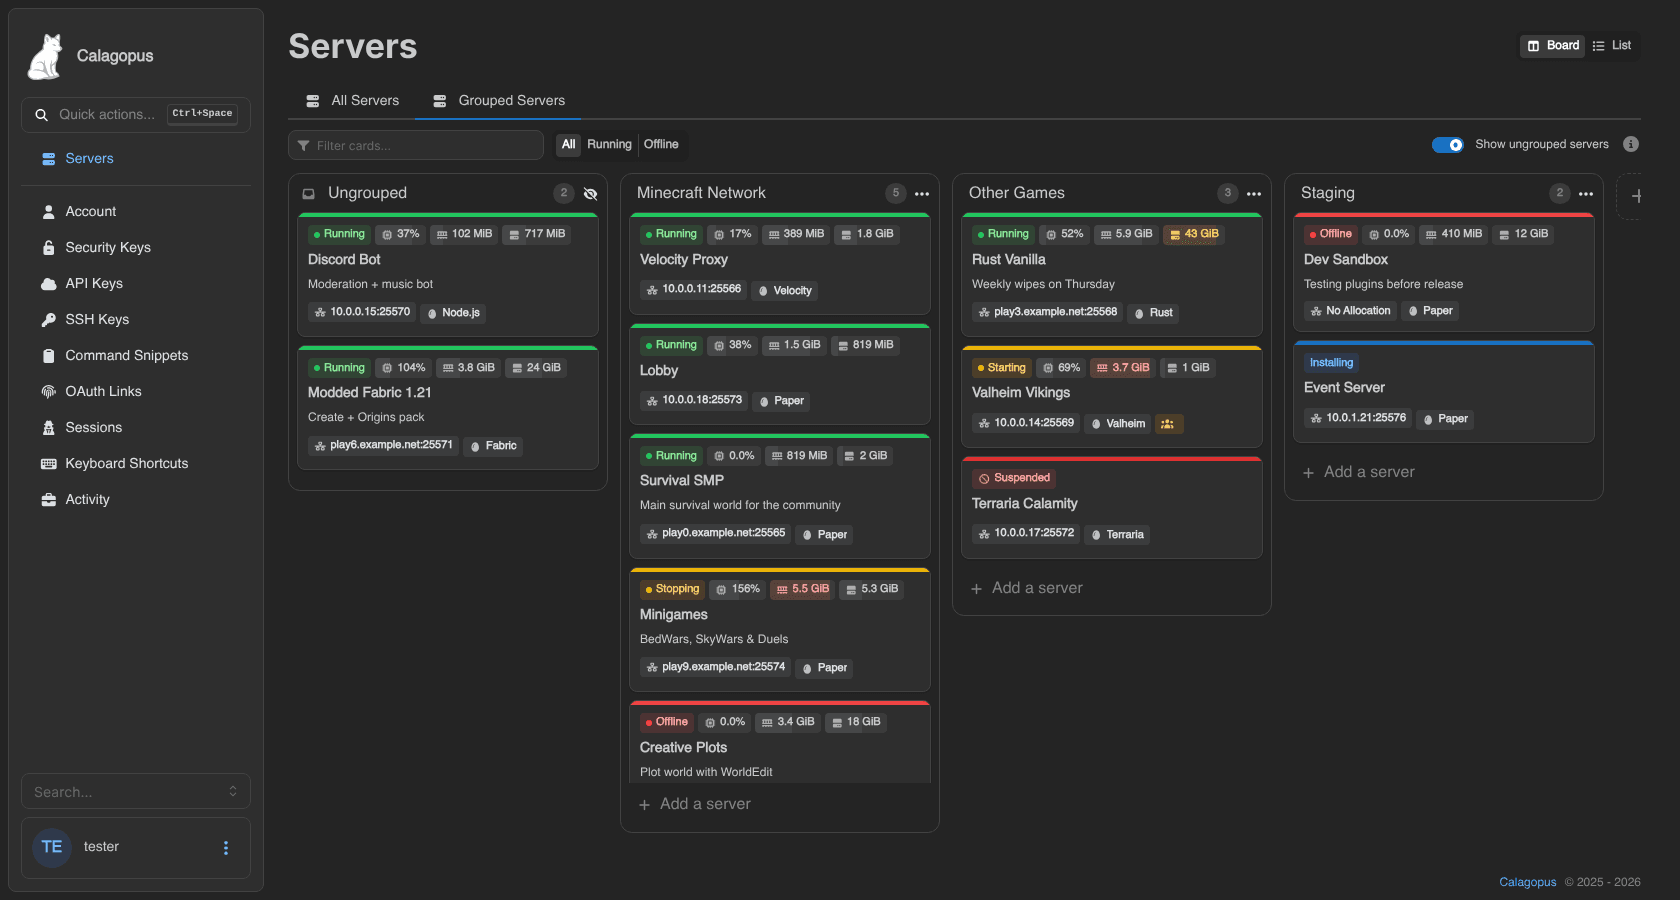Open Calagopus footer link
The width and height of the screenshot is (1680, 900).
1527,882
